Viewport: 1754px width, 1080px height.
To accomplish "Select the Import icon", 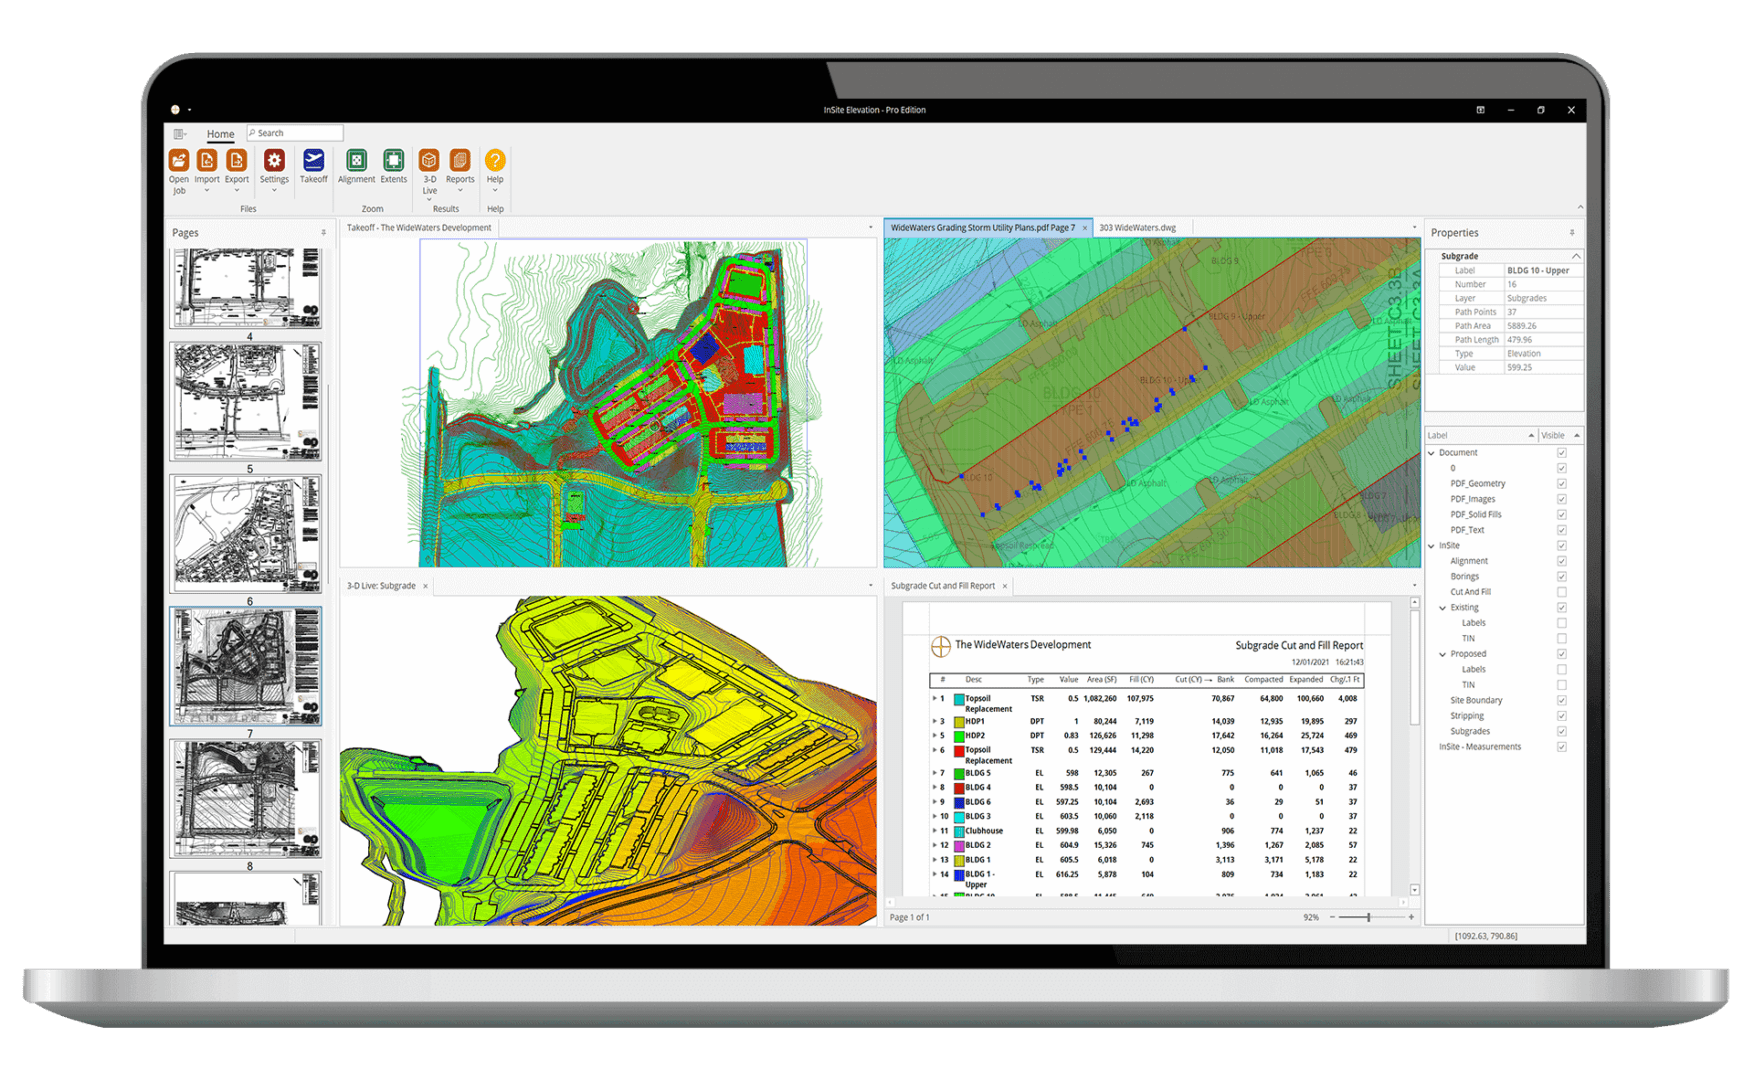I will coord(207,162).
